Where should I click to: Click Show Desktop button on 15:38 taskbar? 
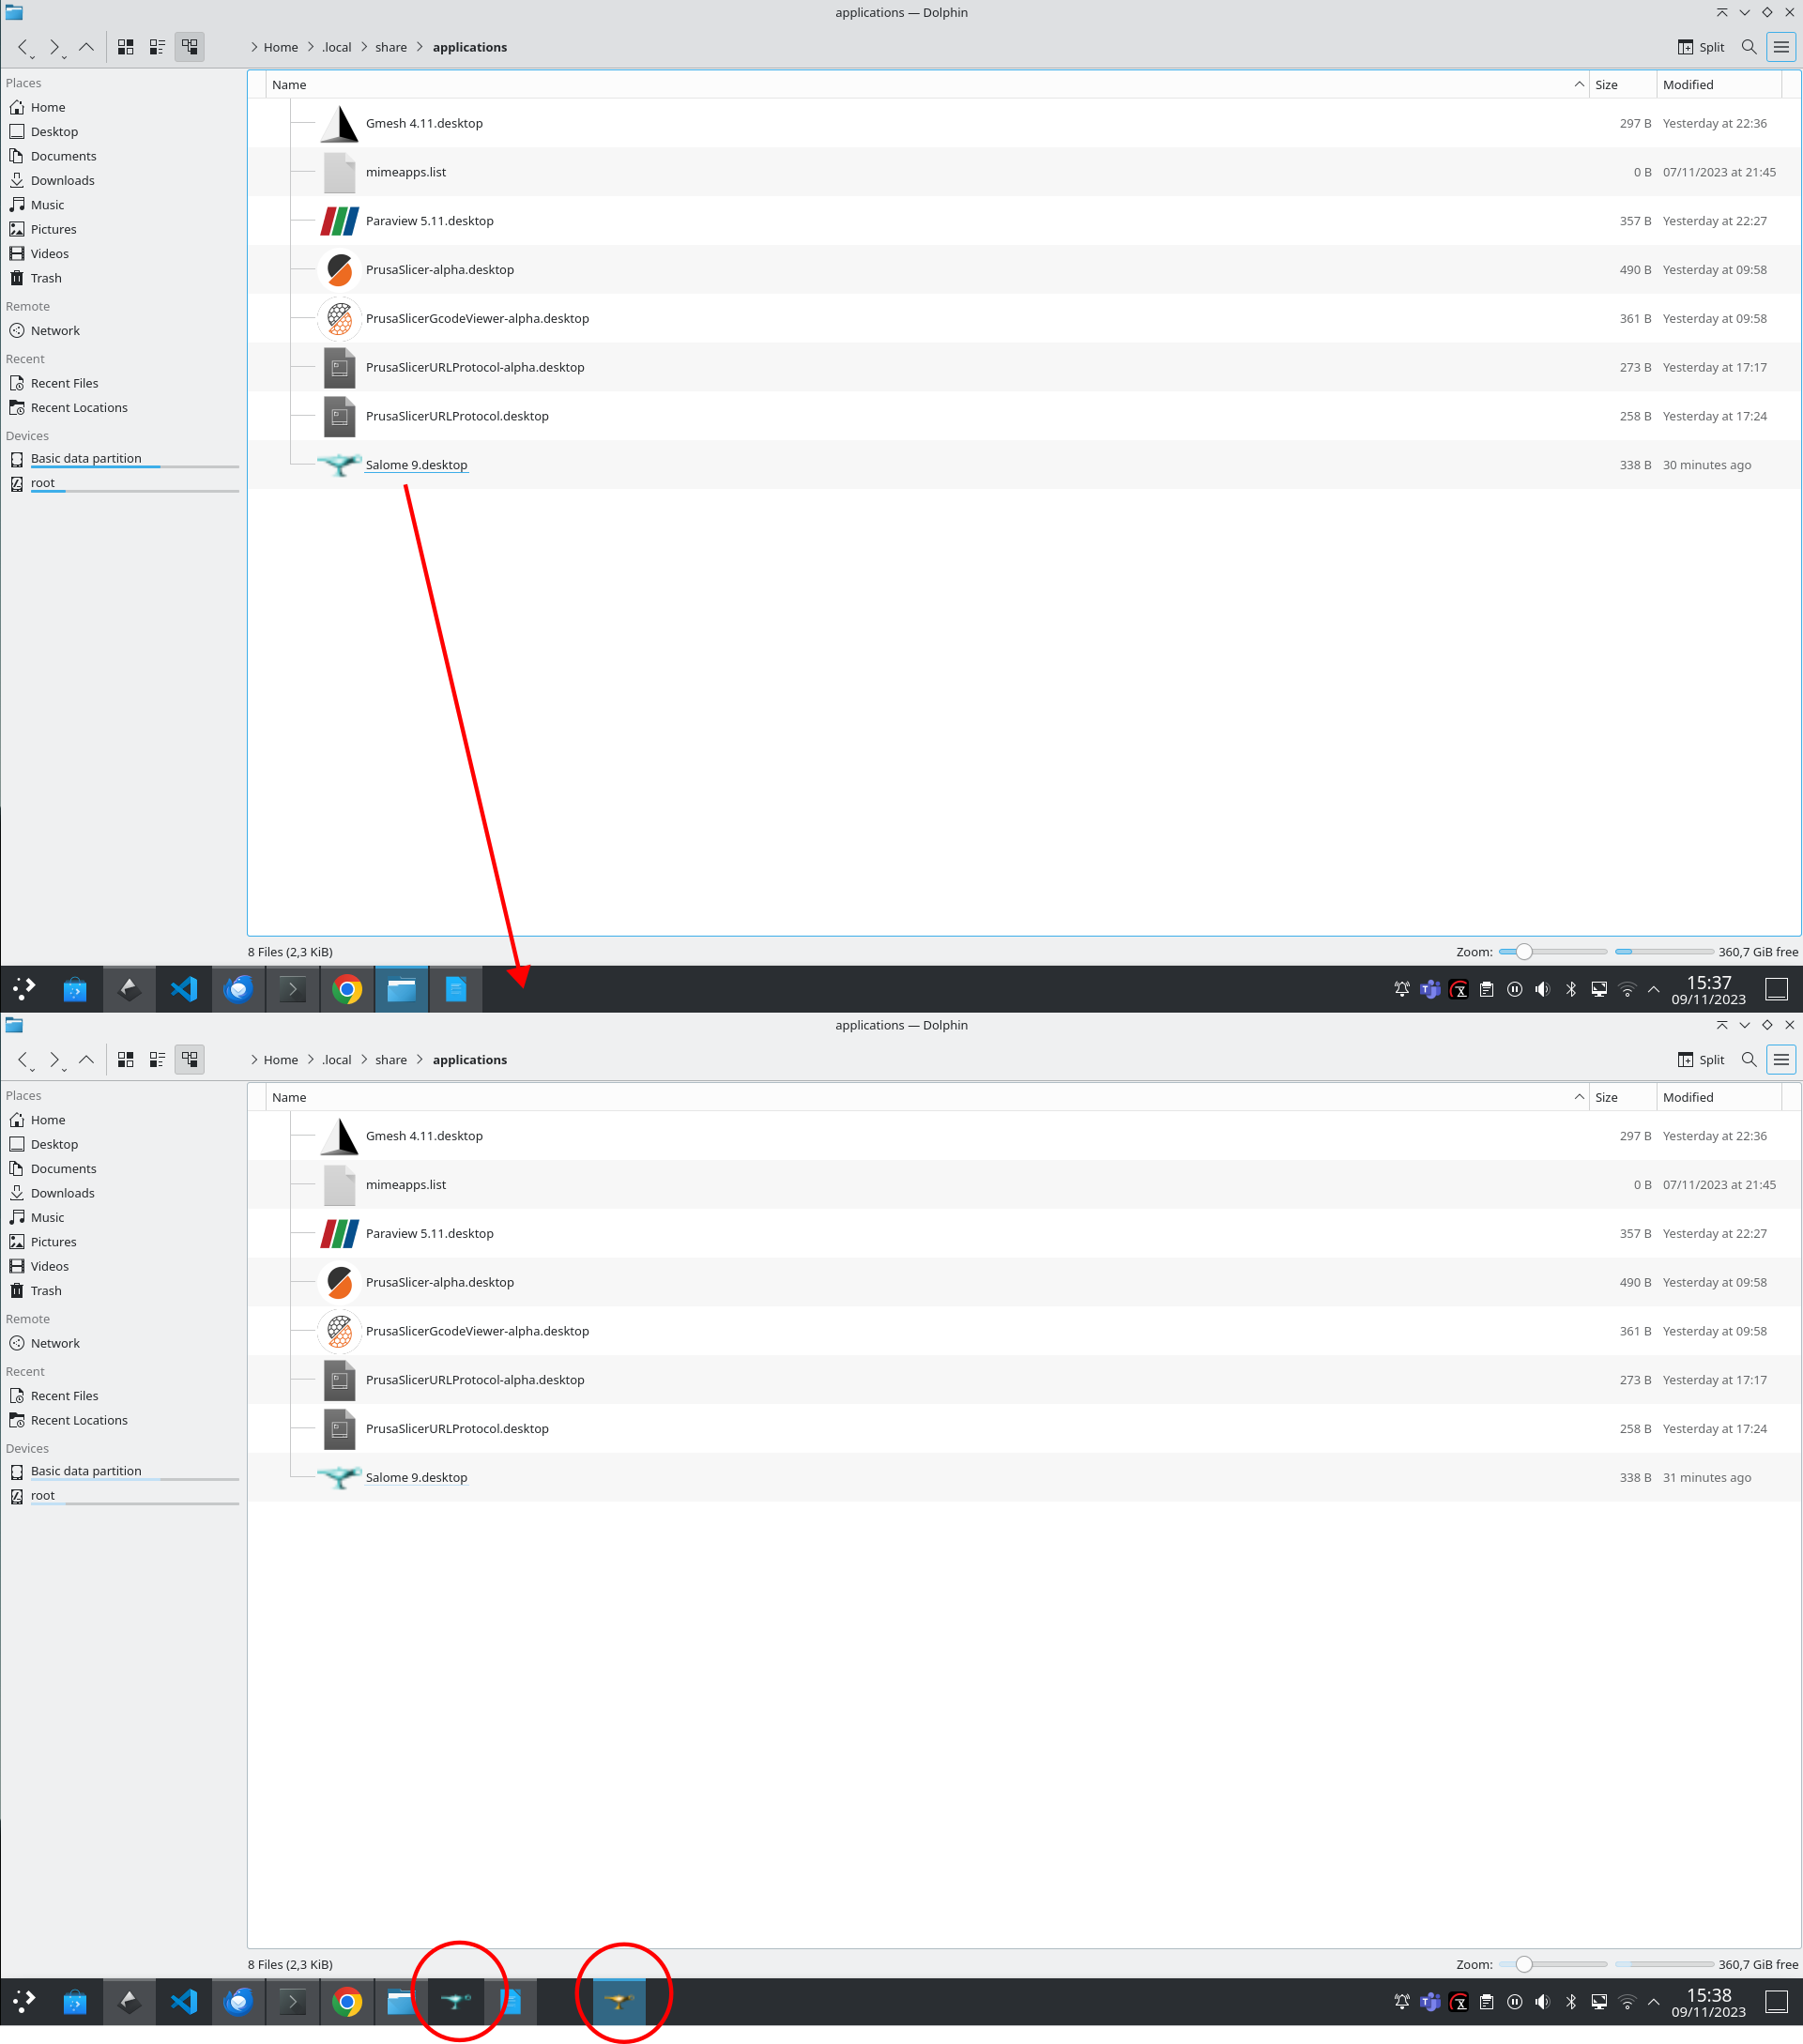coord(1777,2002)
